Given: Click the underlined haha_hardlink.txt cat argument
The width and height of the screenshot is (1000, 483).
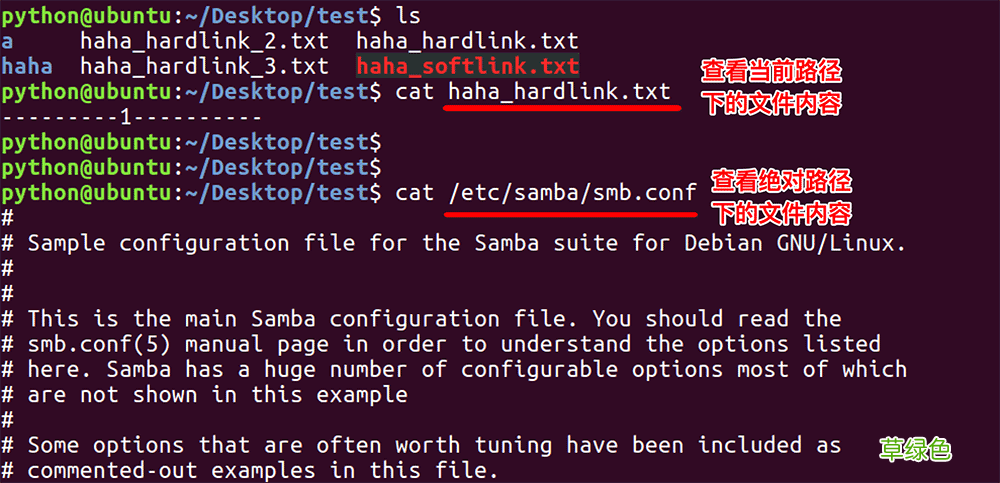Looking at the screenshot, I should pyautogui.click(x=559, y=92).
